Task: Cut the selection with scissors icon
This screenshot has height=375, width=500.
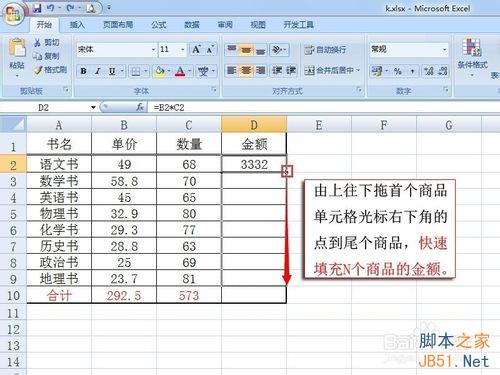Action: [46, 42]
